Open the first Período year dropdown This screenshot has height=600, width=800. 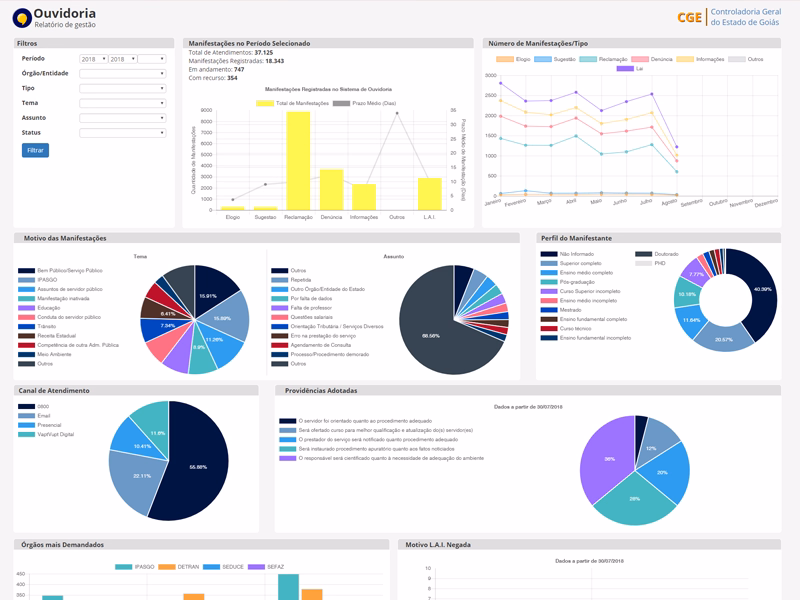(x=93, y=59)
